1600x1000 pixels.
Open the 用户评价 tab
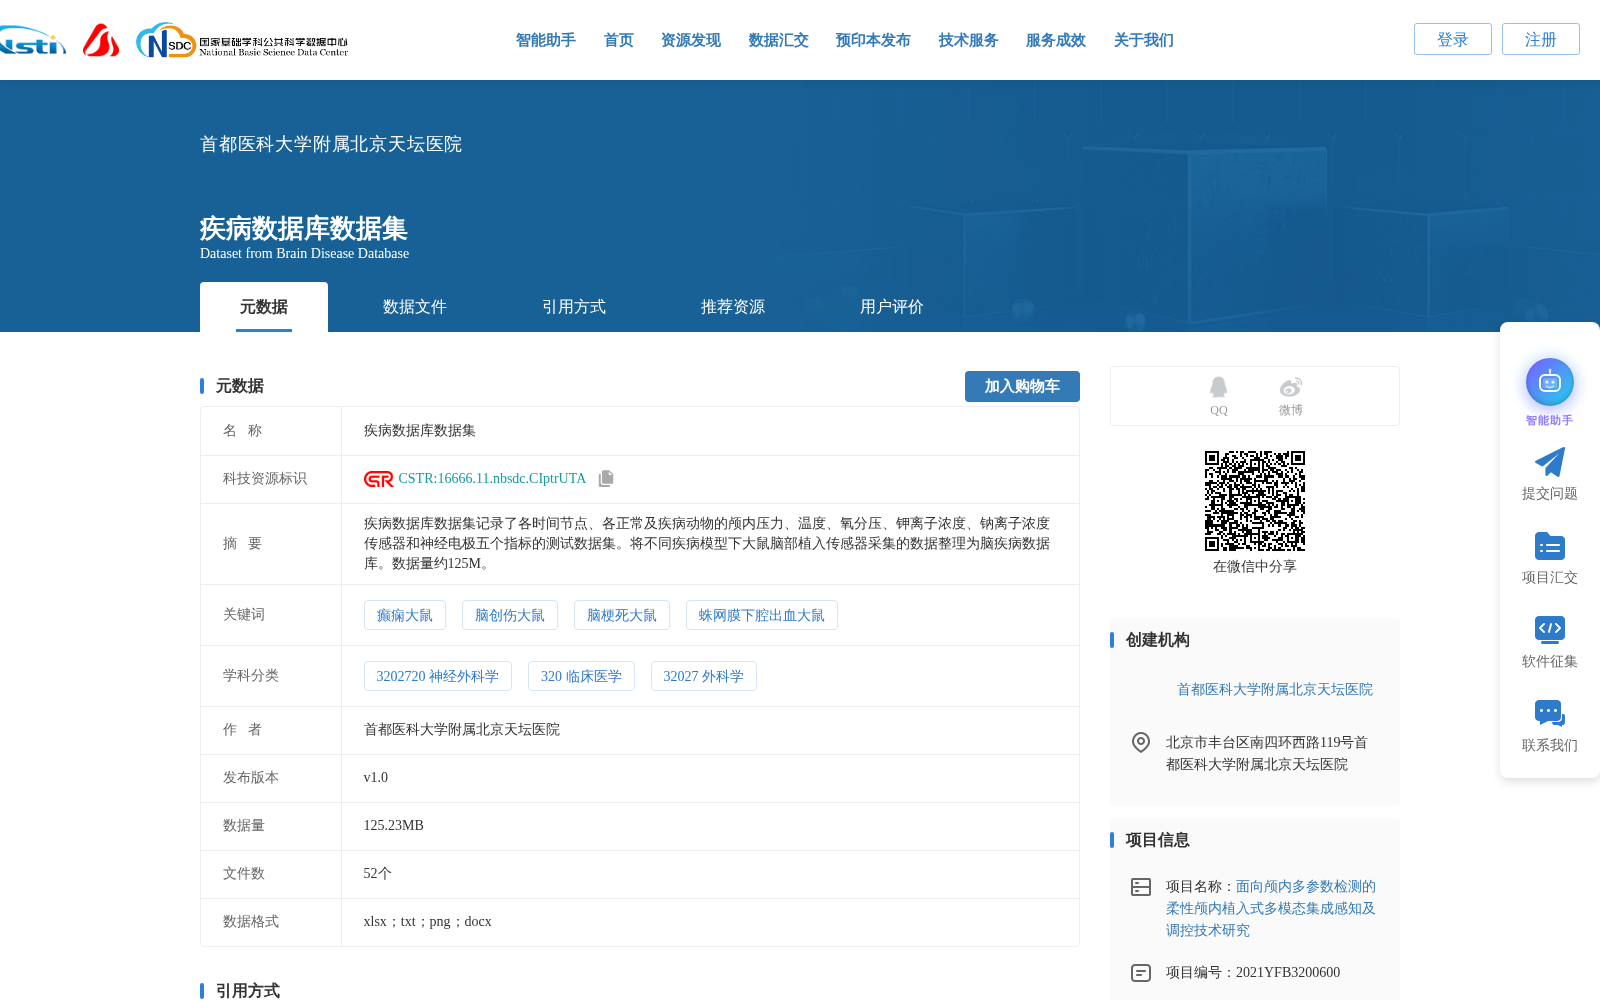(x=891, y=307)
